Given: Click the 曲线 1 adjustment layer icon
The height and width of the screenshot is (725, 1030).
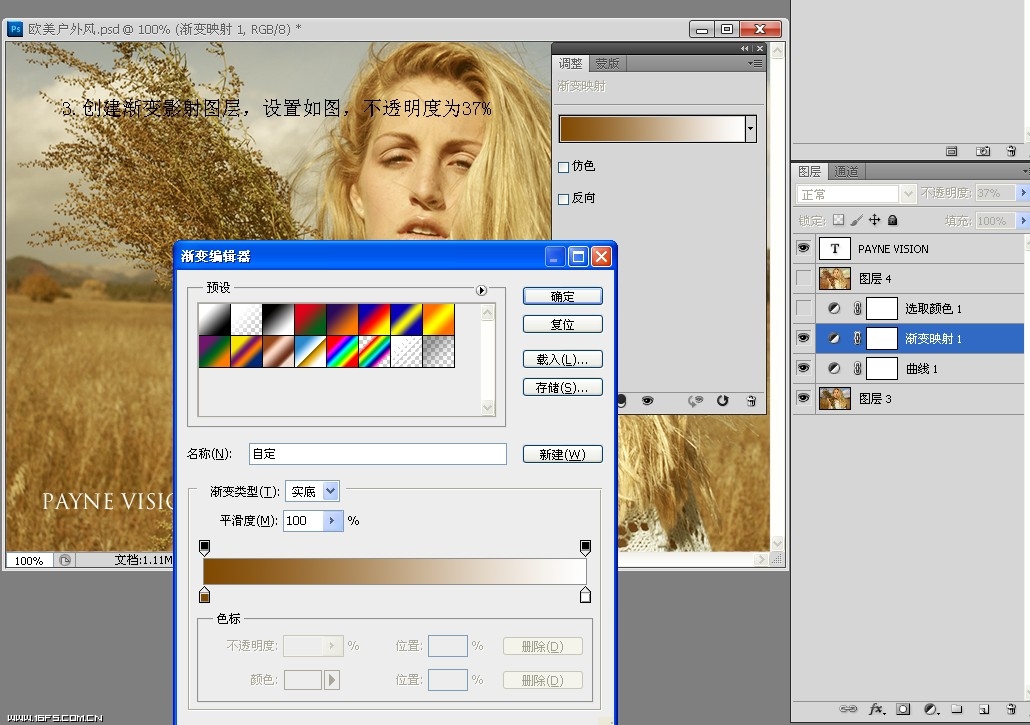Looking at the screenshot, I should [x=834, y=368].
